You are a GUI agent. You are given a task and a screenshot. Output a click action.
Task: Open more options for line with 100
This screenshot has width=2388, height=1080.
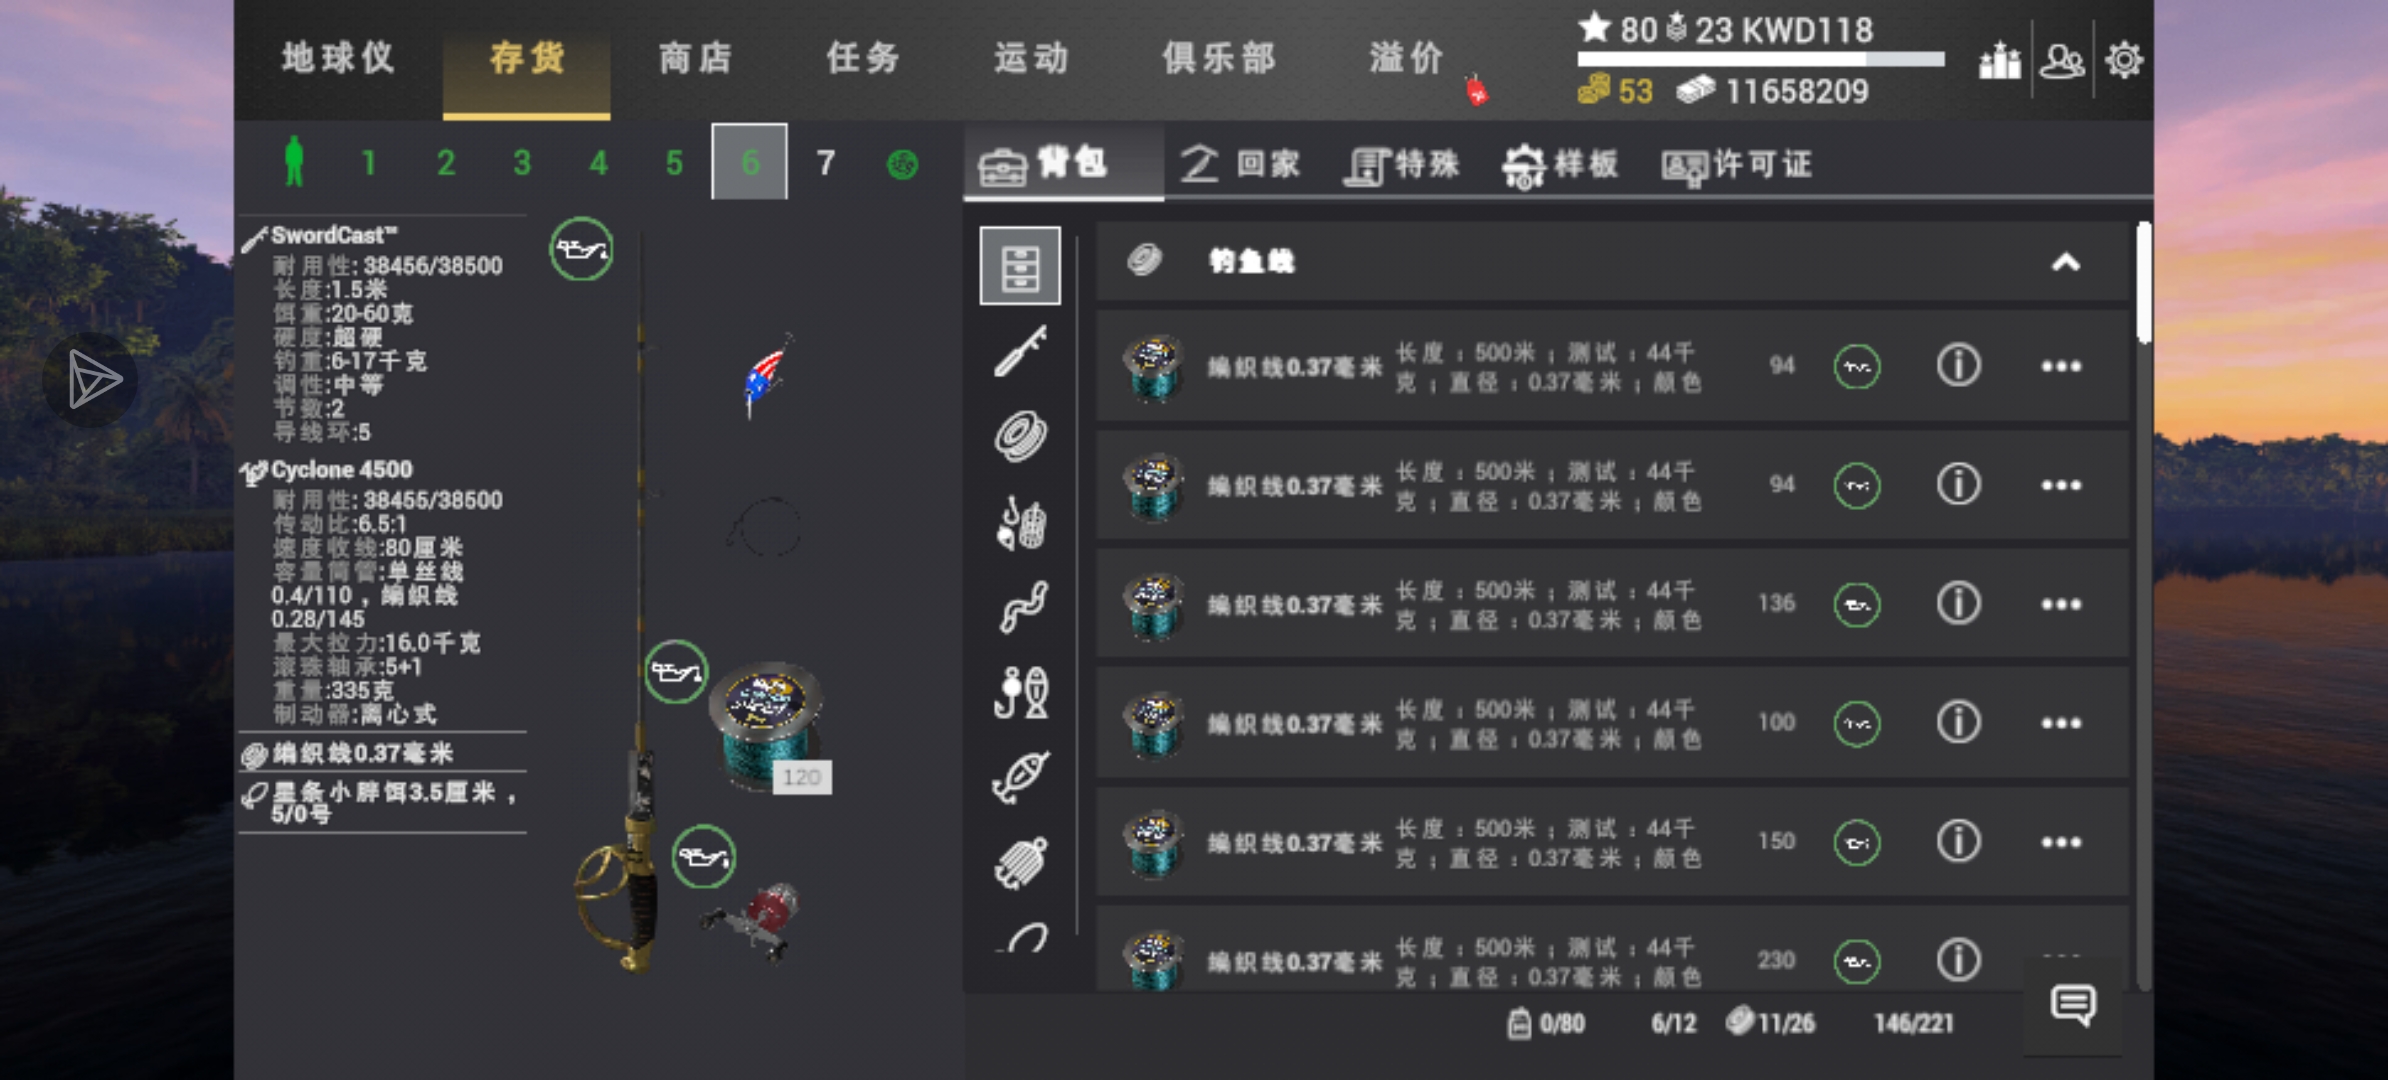[x=2060, y=723]
